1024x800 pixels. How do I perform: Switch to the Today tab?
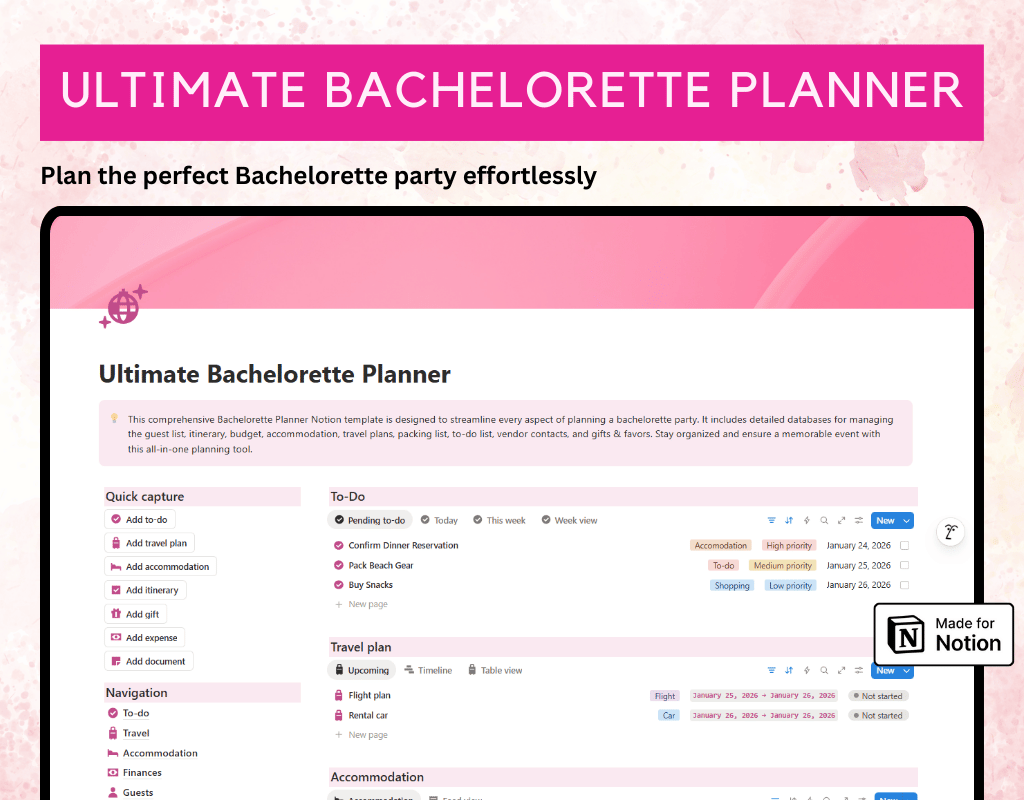tap(439, 520)
